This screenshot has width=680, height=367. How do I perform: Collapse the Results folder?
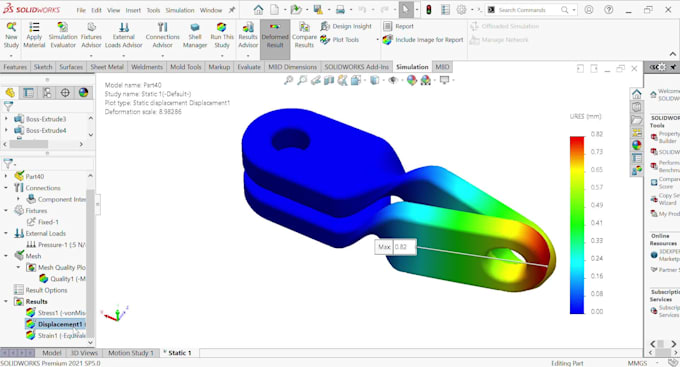tap(6, 301)
